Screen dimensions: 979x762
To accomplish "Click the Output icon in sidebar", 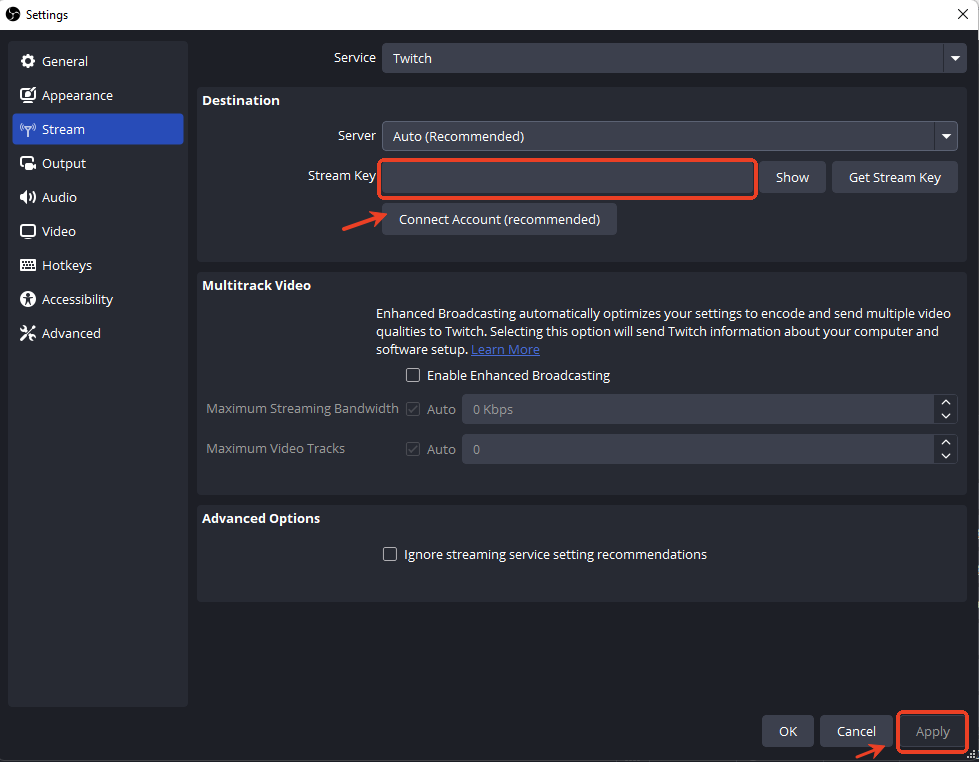I will click(x=28, y=164).
